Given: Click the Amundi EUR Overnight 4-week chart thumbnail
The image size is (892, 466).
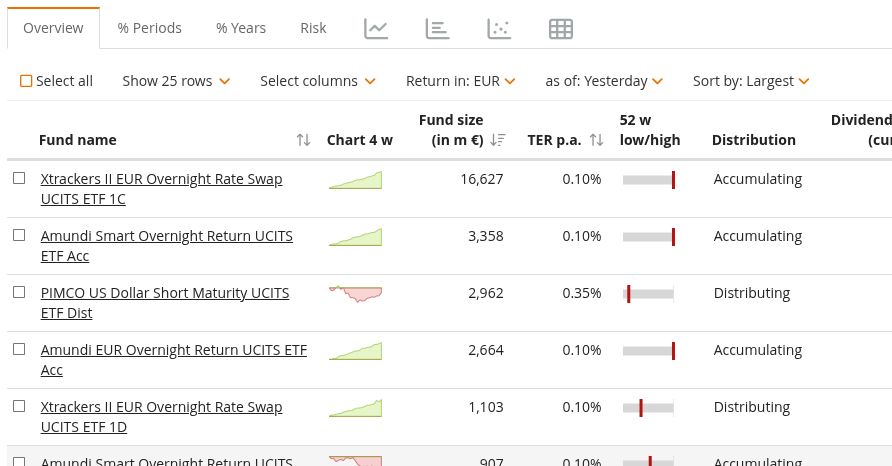Looking at the screenshot, I should coord(356,350).
